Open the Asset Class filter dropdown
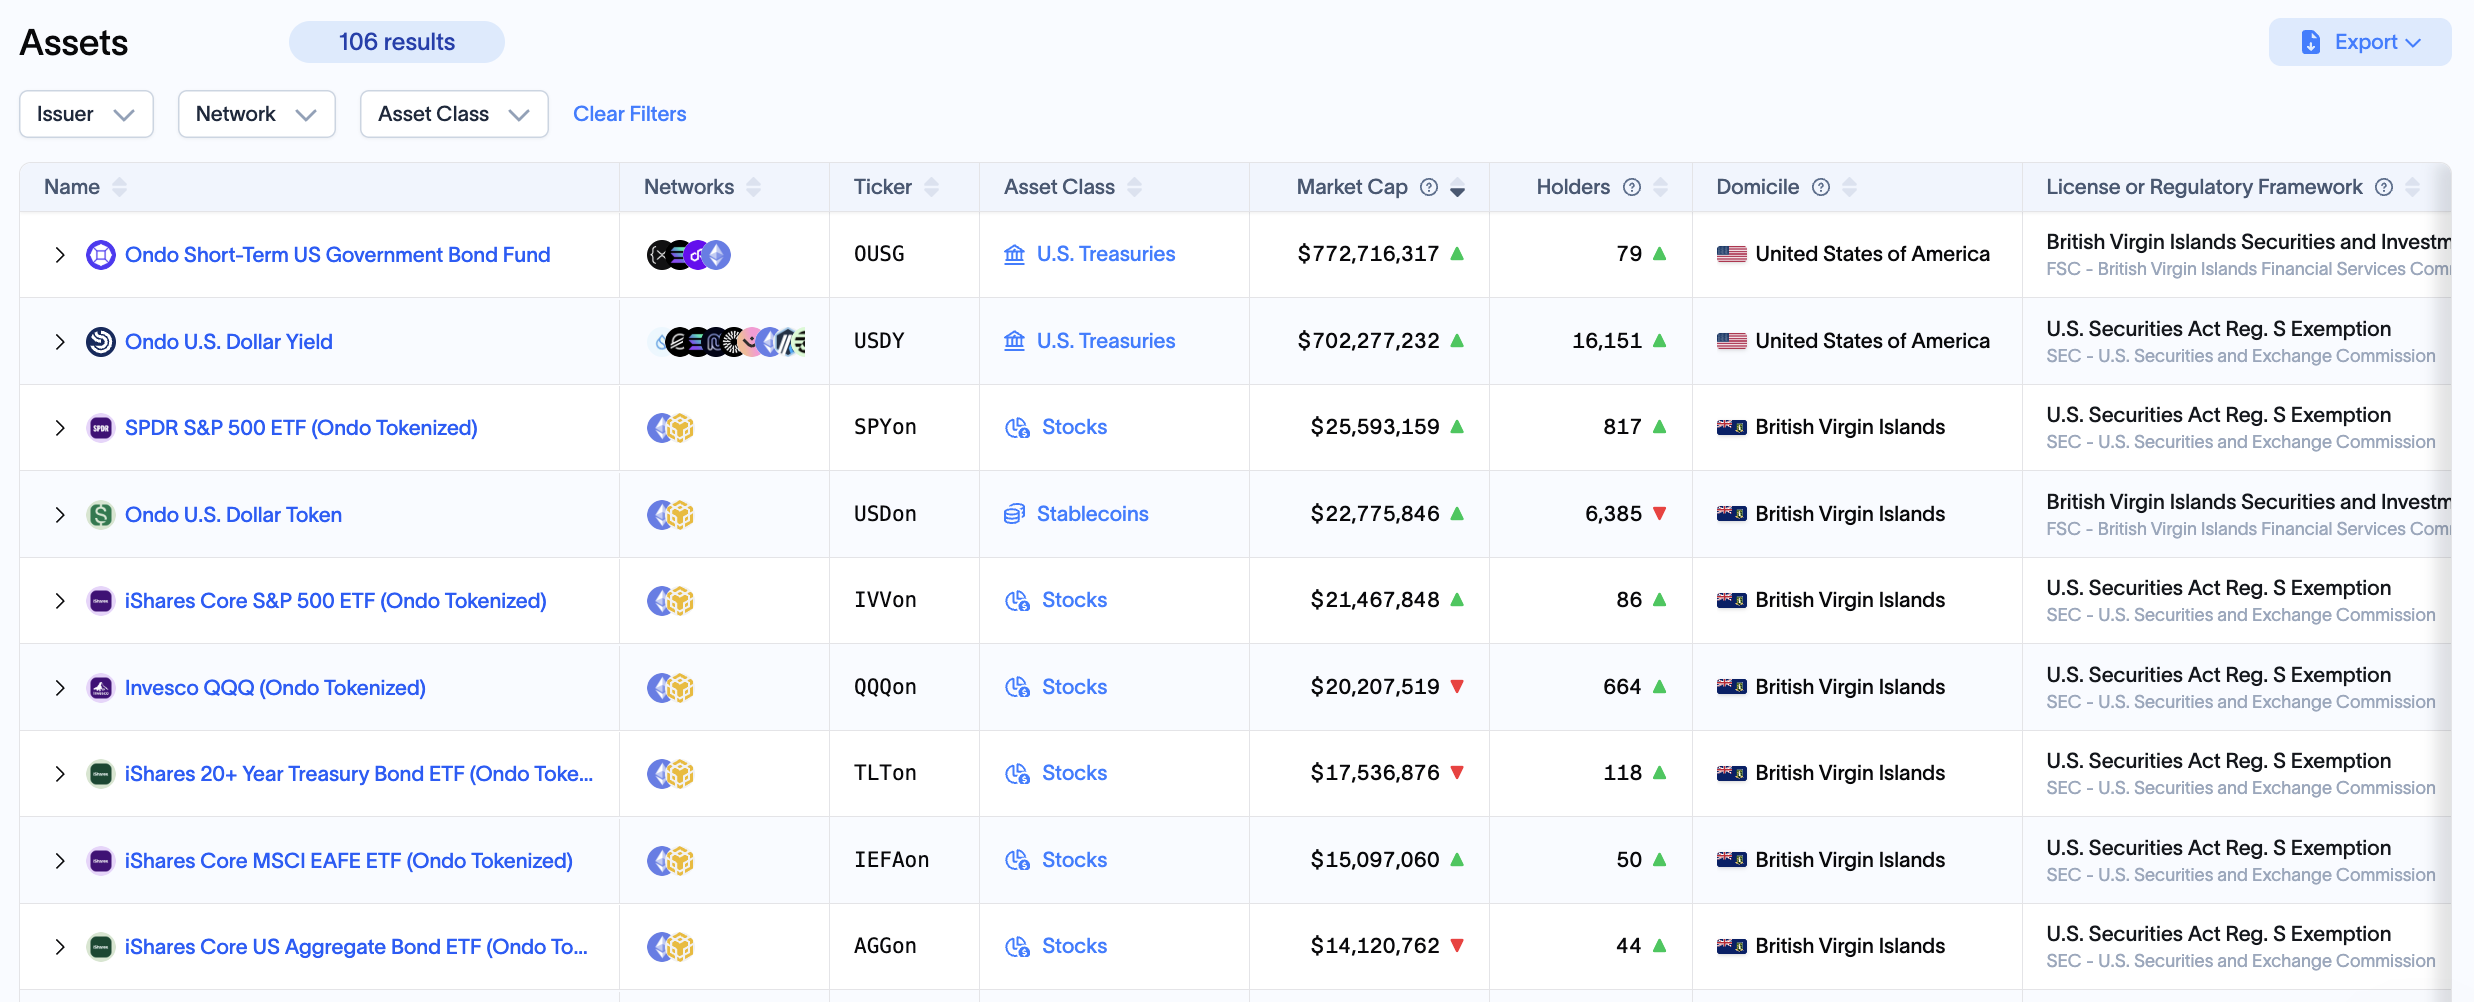Screen dimensions: 2474x1002 [453, 114]
